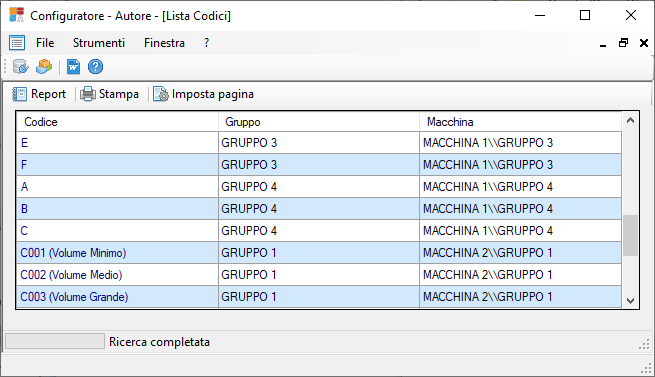
Task: Open the ? help menu
Action: coord(206,43)
